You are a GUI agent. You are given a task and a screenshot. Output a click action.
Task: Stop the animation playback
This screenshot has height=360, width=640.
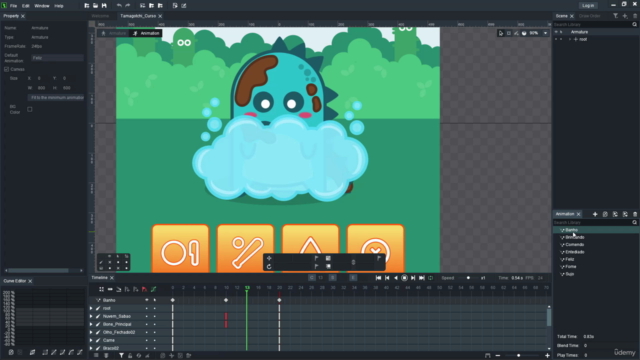tap(404, 278)
